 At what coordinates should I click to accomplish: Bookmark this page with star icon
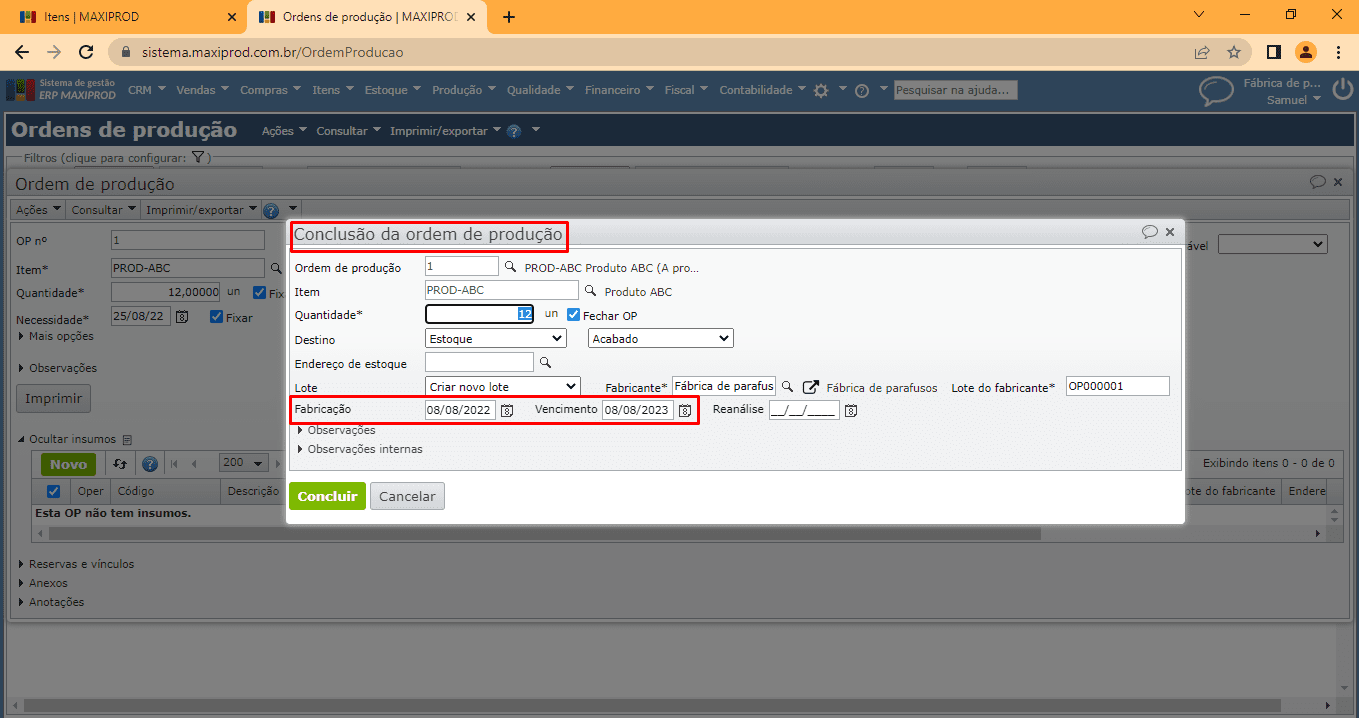tap(1234, 52)
